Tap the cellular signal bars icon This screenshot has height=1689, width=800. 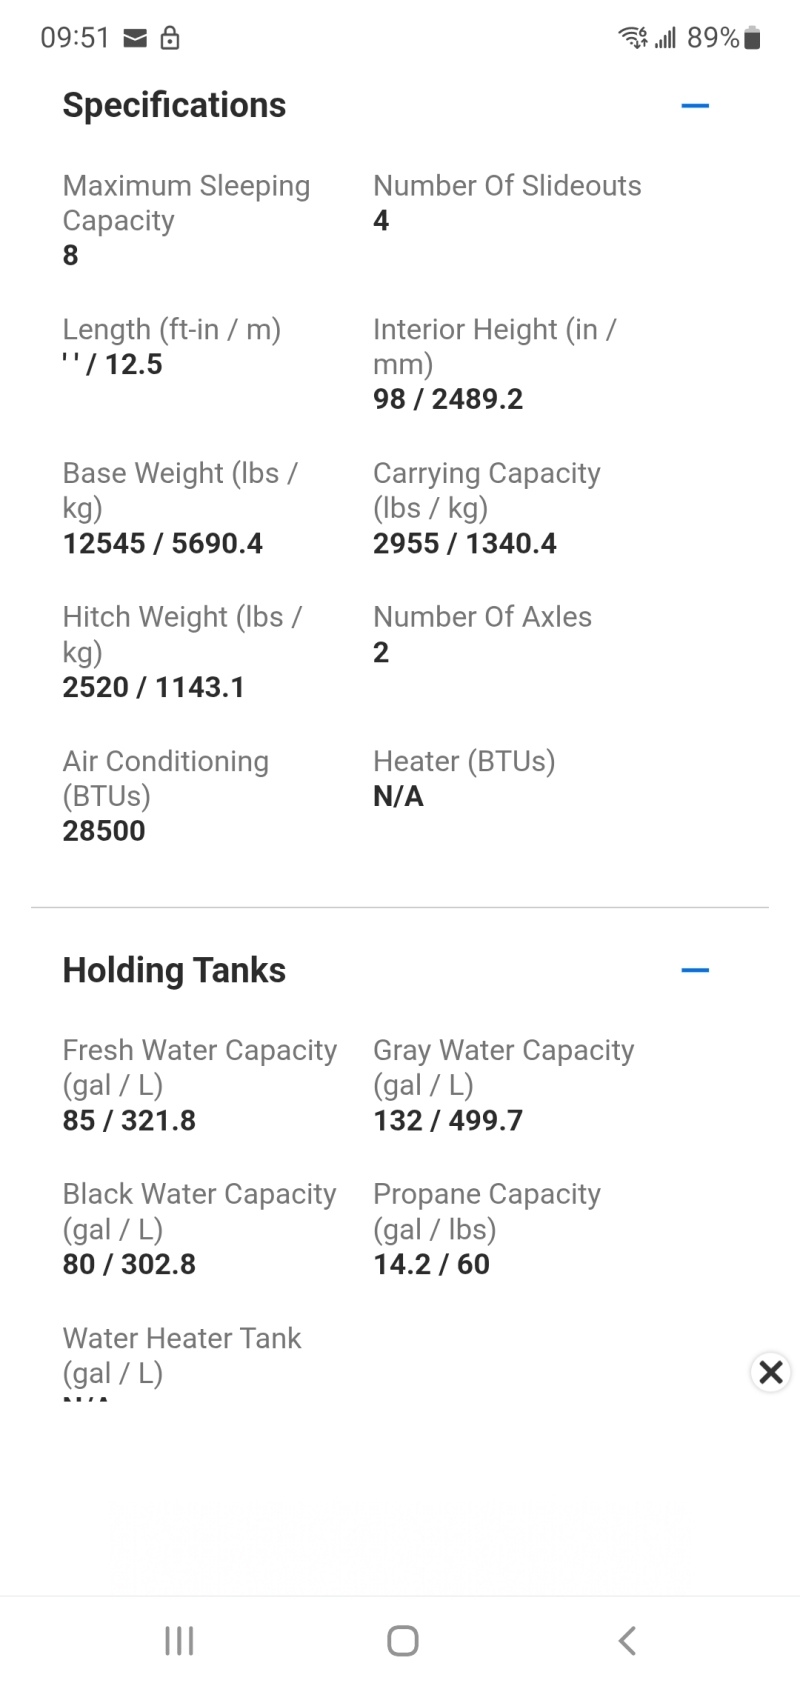[666, 39]
